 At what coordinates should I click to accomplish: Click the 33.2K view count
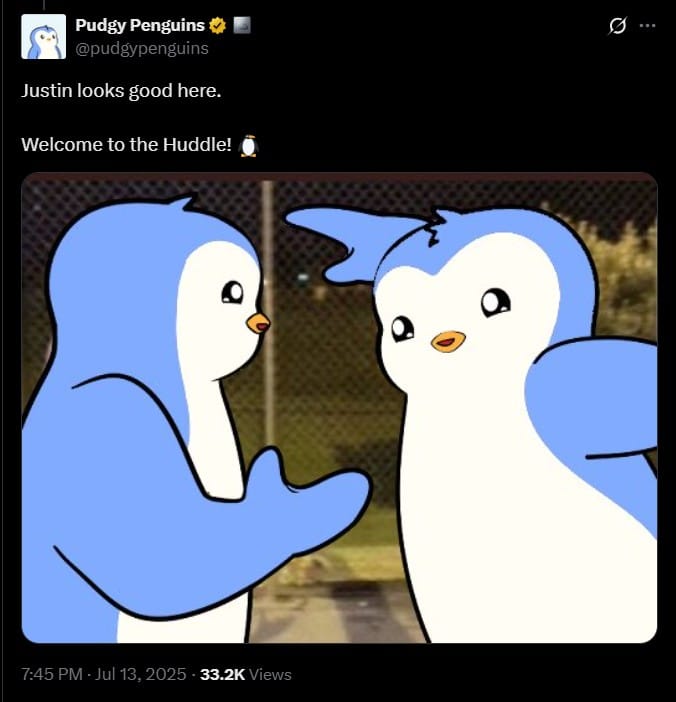[x=222, y=674]
